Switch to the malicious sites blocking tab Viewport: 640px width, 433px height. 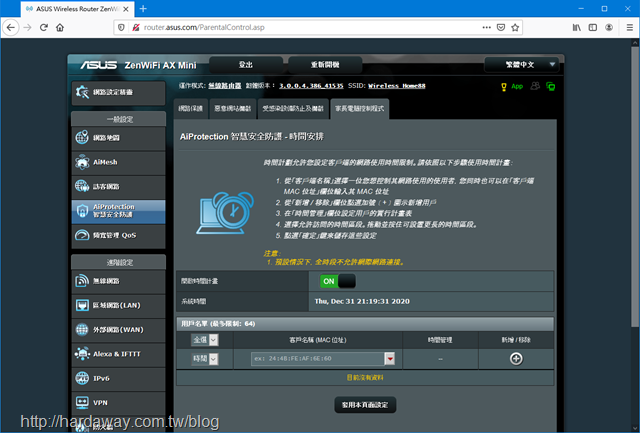pyautogui.click(x=233, y=109)
